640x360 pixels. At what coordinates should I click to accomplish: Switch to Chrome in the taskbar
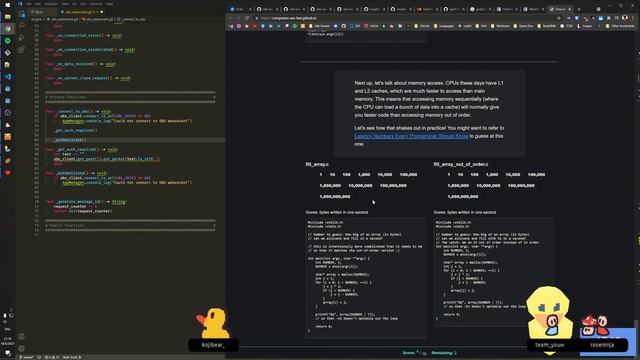[x=7, y=29]
